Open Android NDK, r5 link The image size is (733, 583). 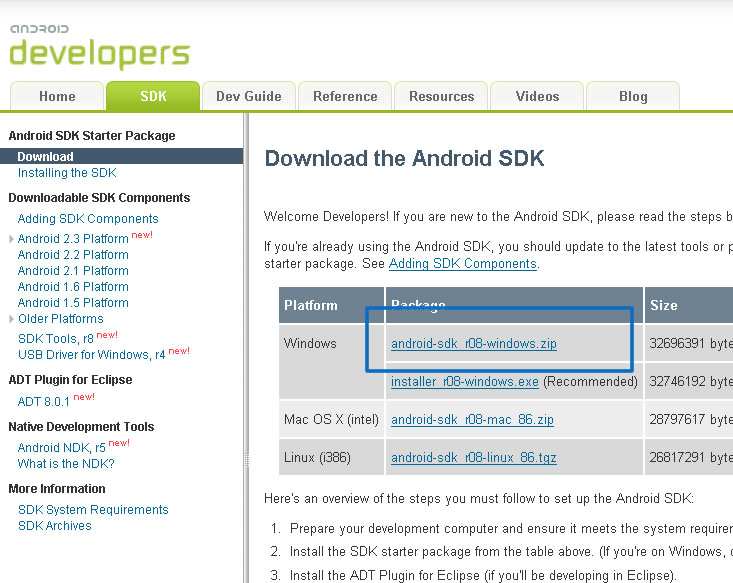click(62, 448)
